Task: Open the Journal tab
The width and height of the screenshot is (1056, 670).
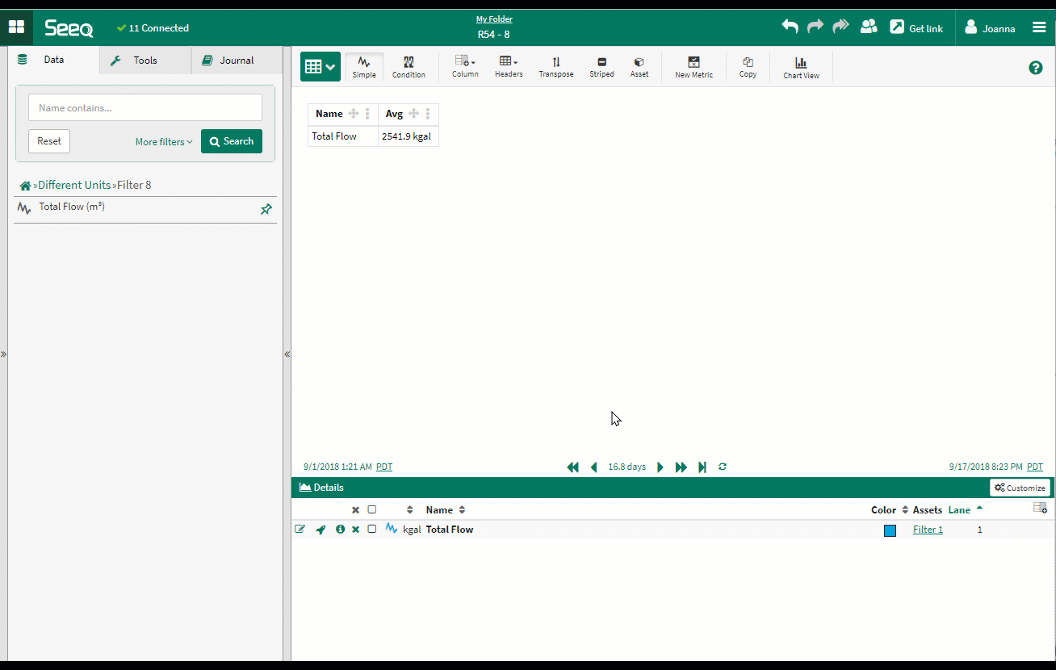Action: pos(236,60)
